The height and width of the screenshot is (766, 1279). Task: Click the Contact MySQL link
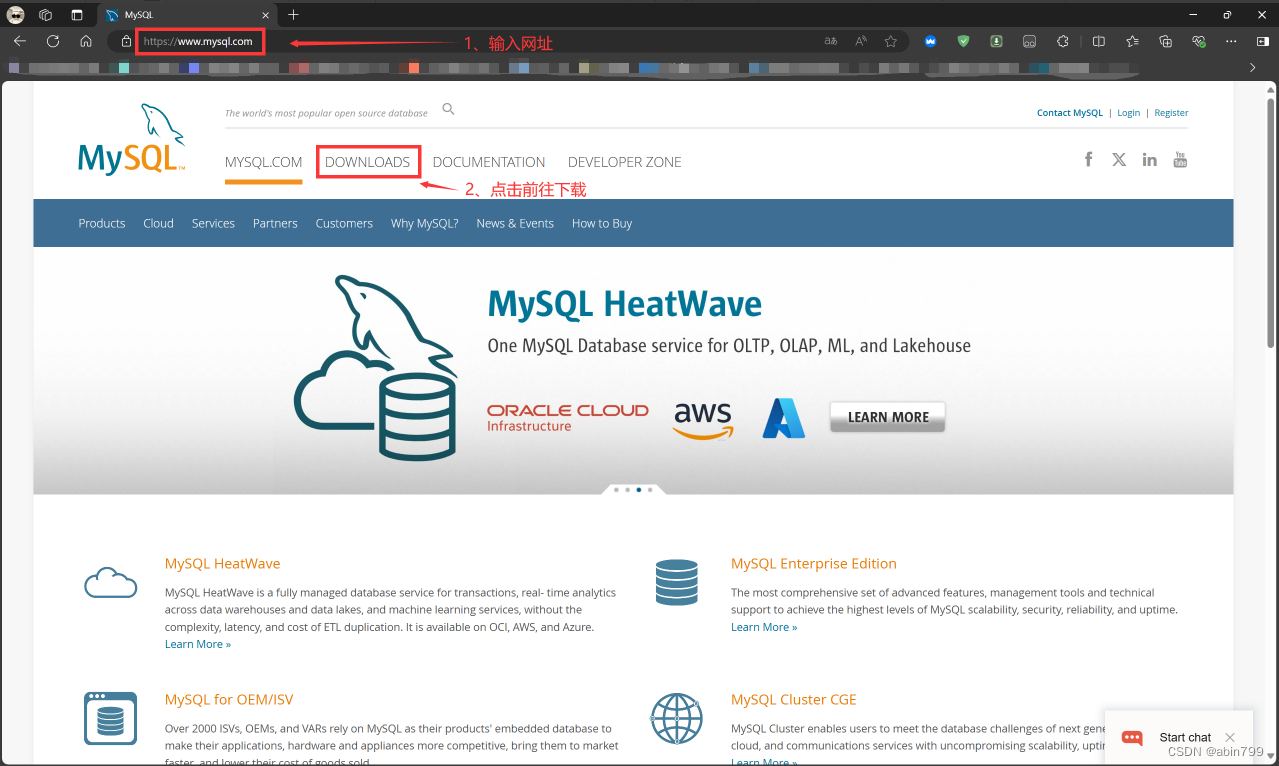1070,113
